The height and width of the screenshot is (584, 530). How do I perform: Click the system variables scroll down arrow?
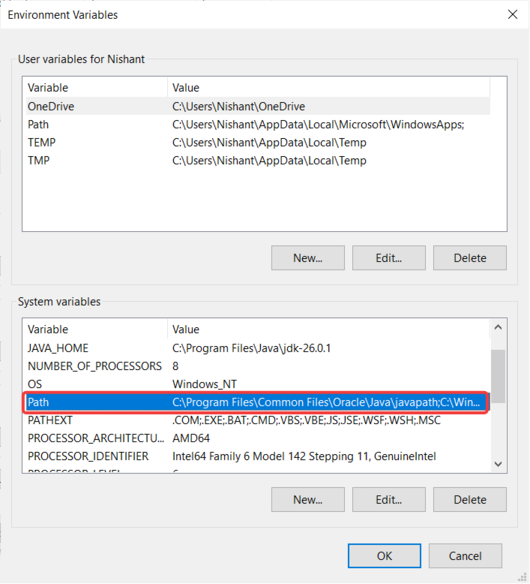pyautogui.click(x=498, y=464)
